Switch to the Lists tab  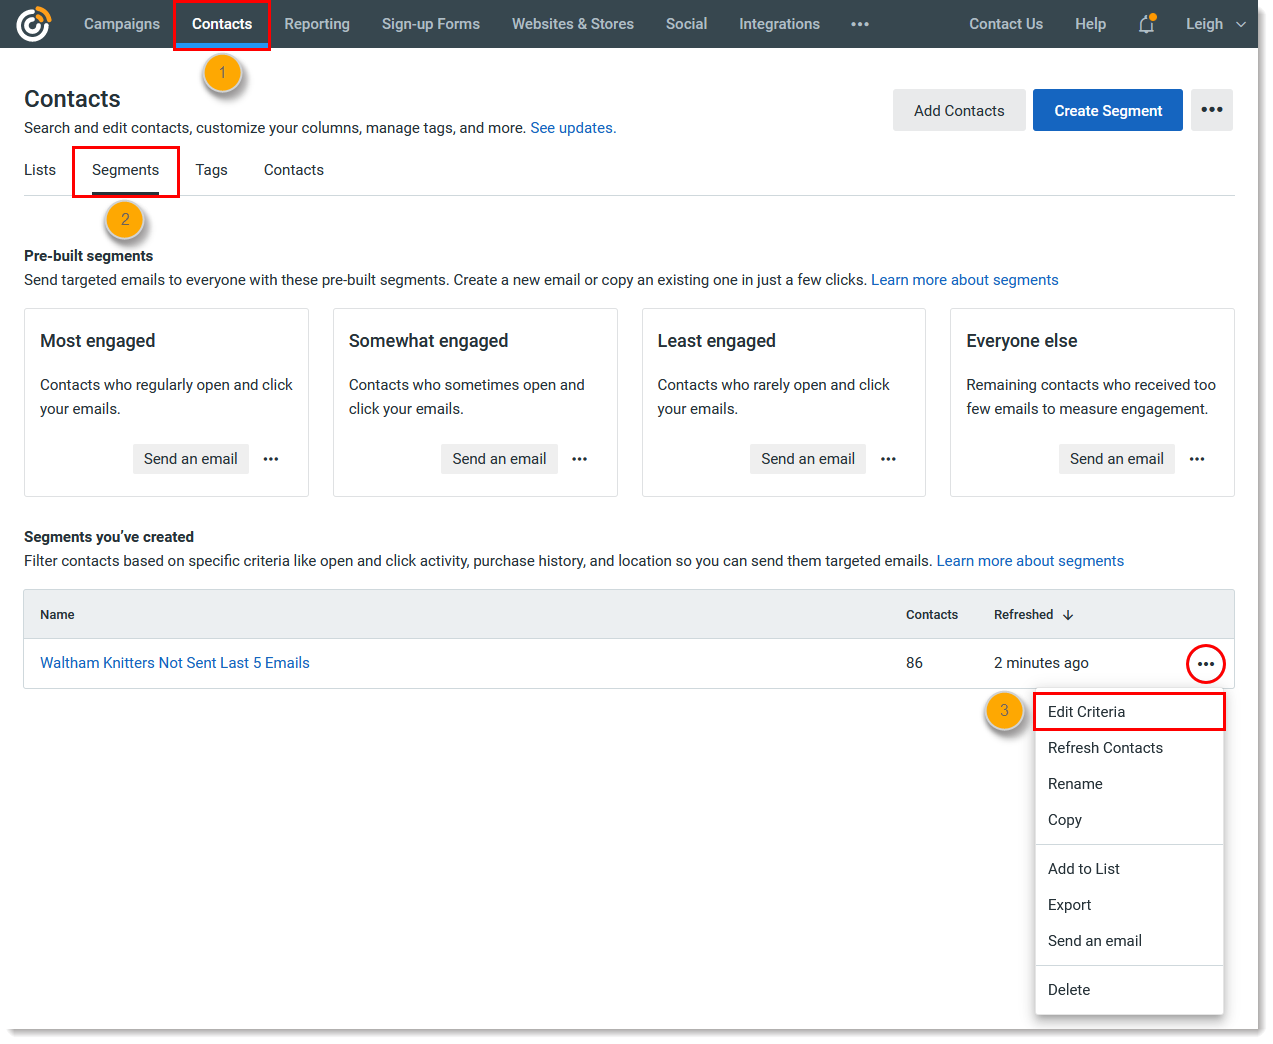(x=40, y=169)
